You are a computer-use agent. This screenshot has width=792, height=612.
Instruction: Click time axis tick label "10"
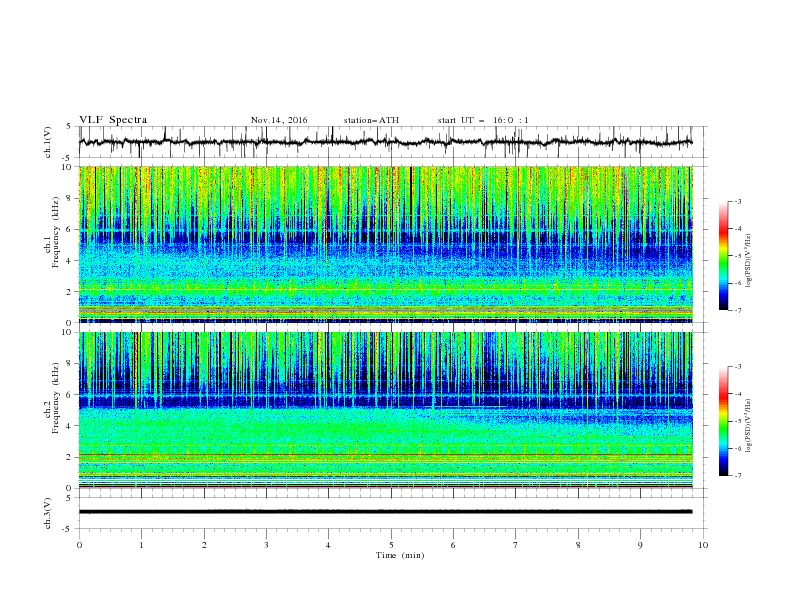tap(703, 545)
